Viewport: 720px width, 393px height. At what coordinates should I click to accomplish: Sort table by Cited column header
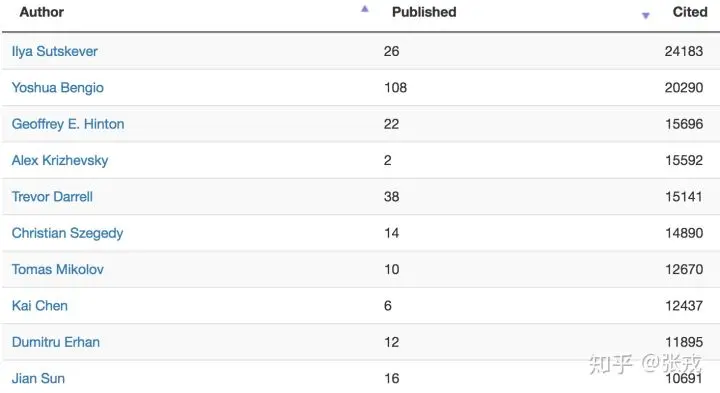[x=690, y=12]
